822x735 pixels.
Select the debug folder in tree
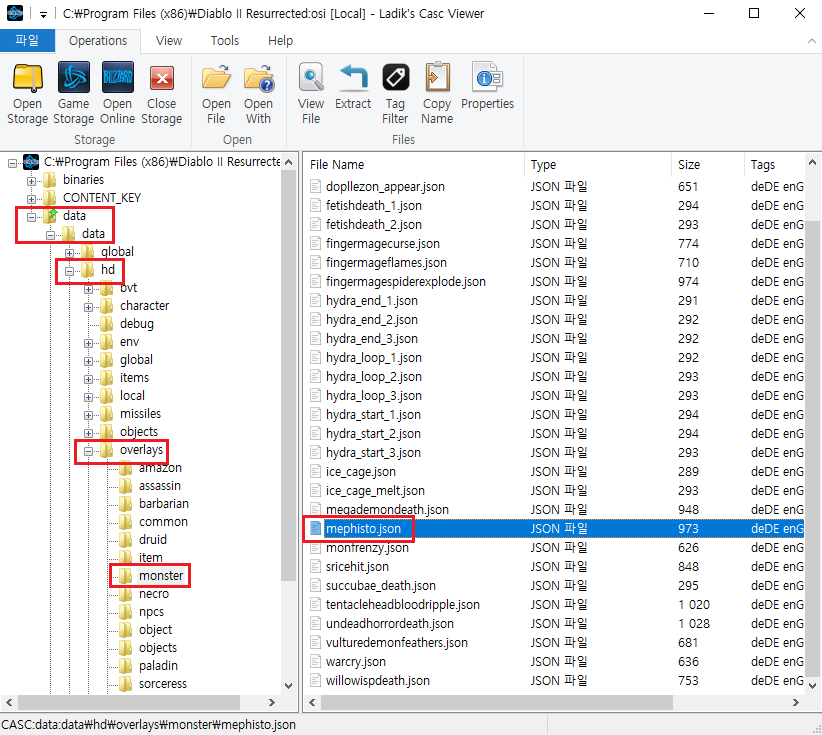pos(136,323)
